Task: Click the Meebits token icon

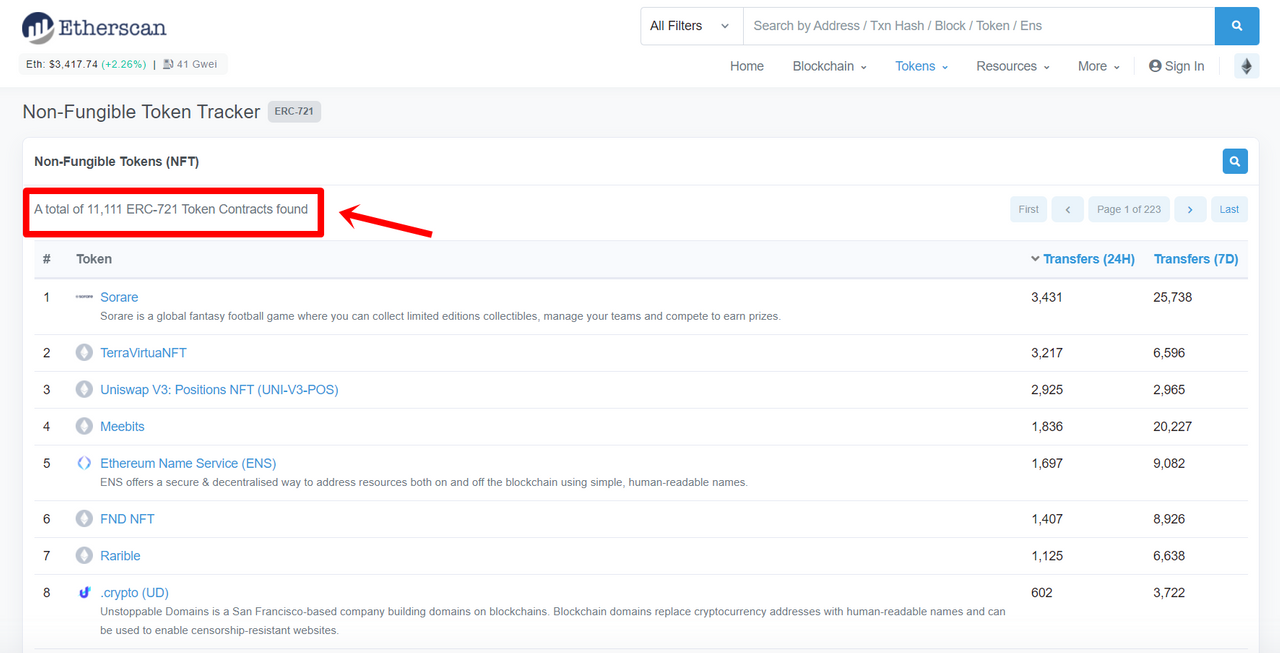Action: [x=84, y=427]
